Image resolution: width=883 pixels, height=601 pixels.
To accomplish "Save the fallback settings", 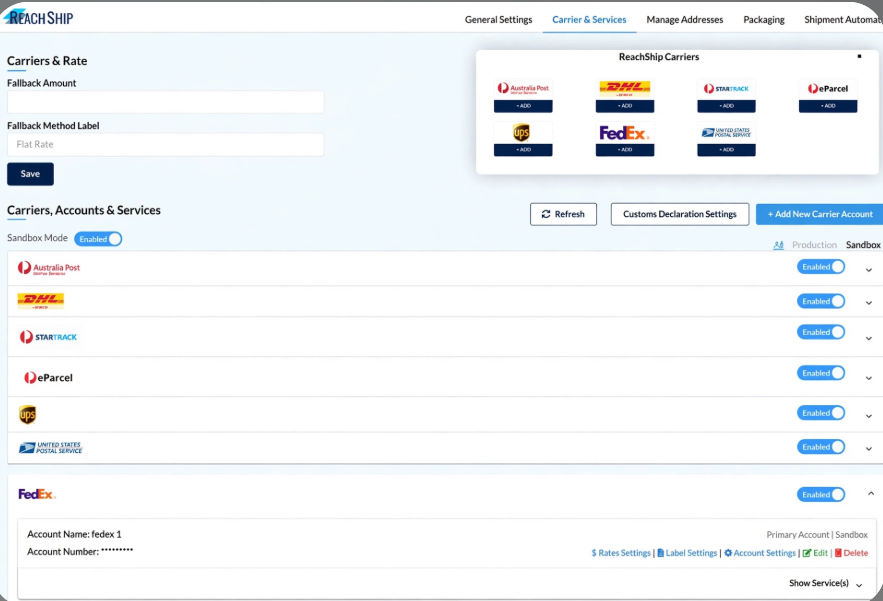I will tap(30, 174).
